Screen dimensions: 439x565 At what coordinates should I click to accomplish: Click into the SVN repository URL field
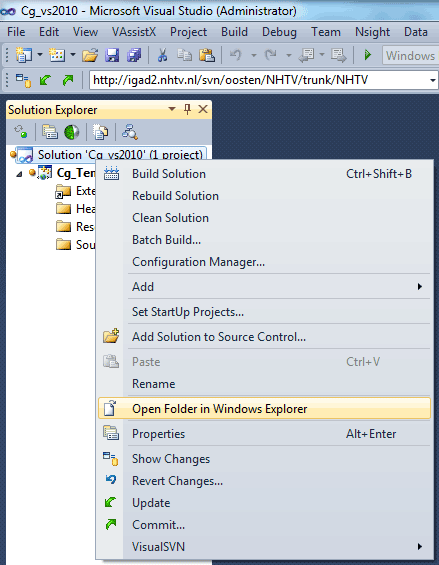click(260, 80)
